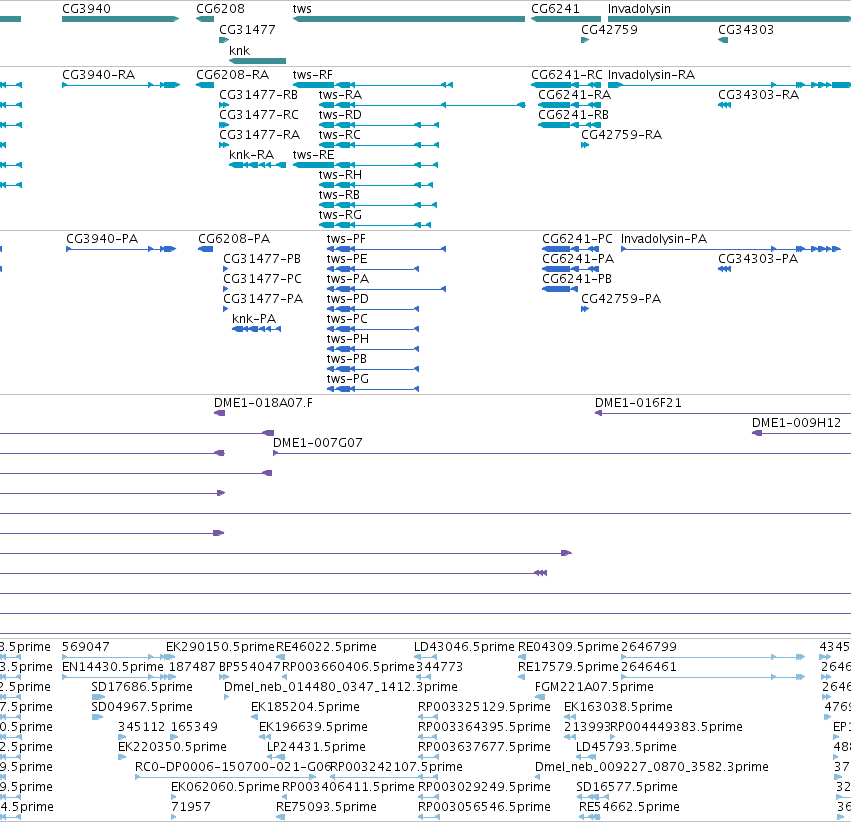851x822 pixels.
Task: Click transcript tws-RB label
Action: 339,195
